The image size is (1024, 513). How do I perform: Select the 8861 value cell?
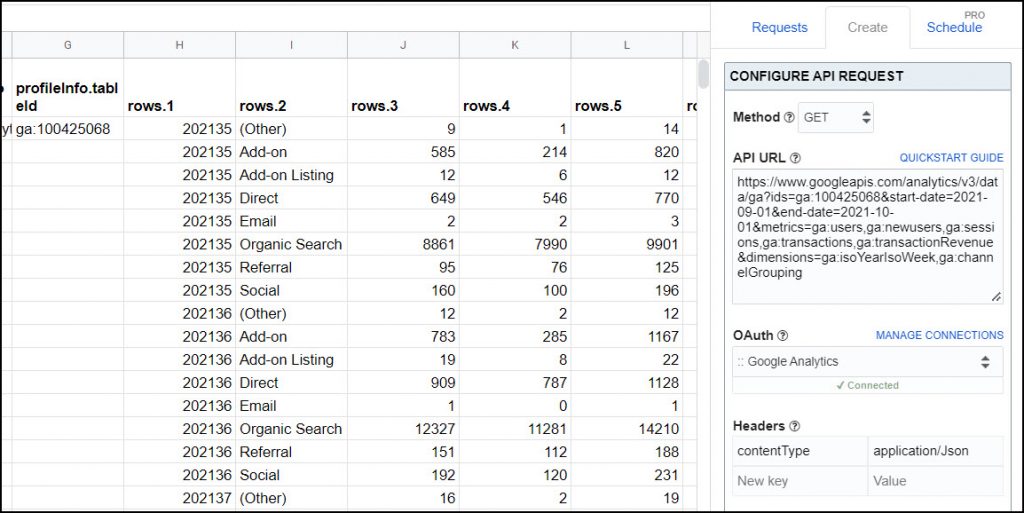[x=403, y=244]
